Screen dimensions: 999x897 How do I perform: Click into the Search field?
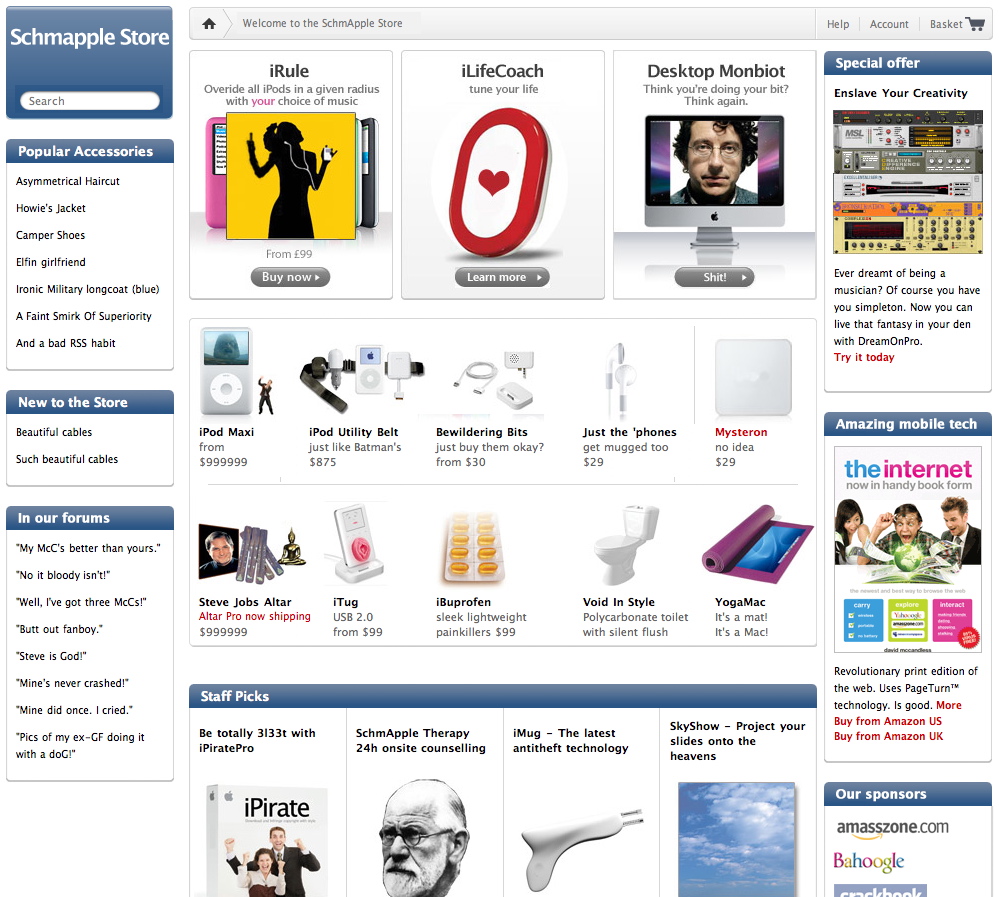(90, 101)
